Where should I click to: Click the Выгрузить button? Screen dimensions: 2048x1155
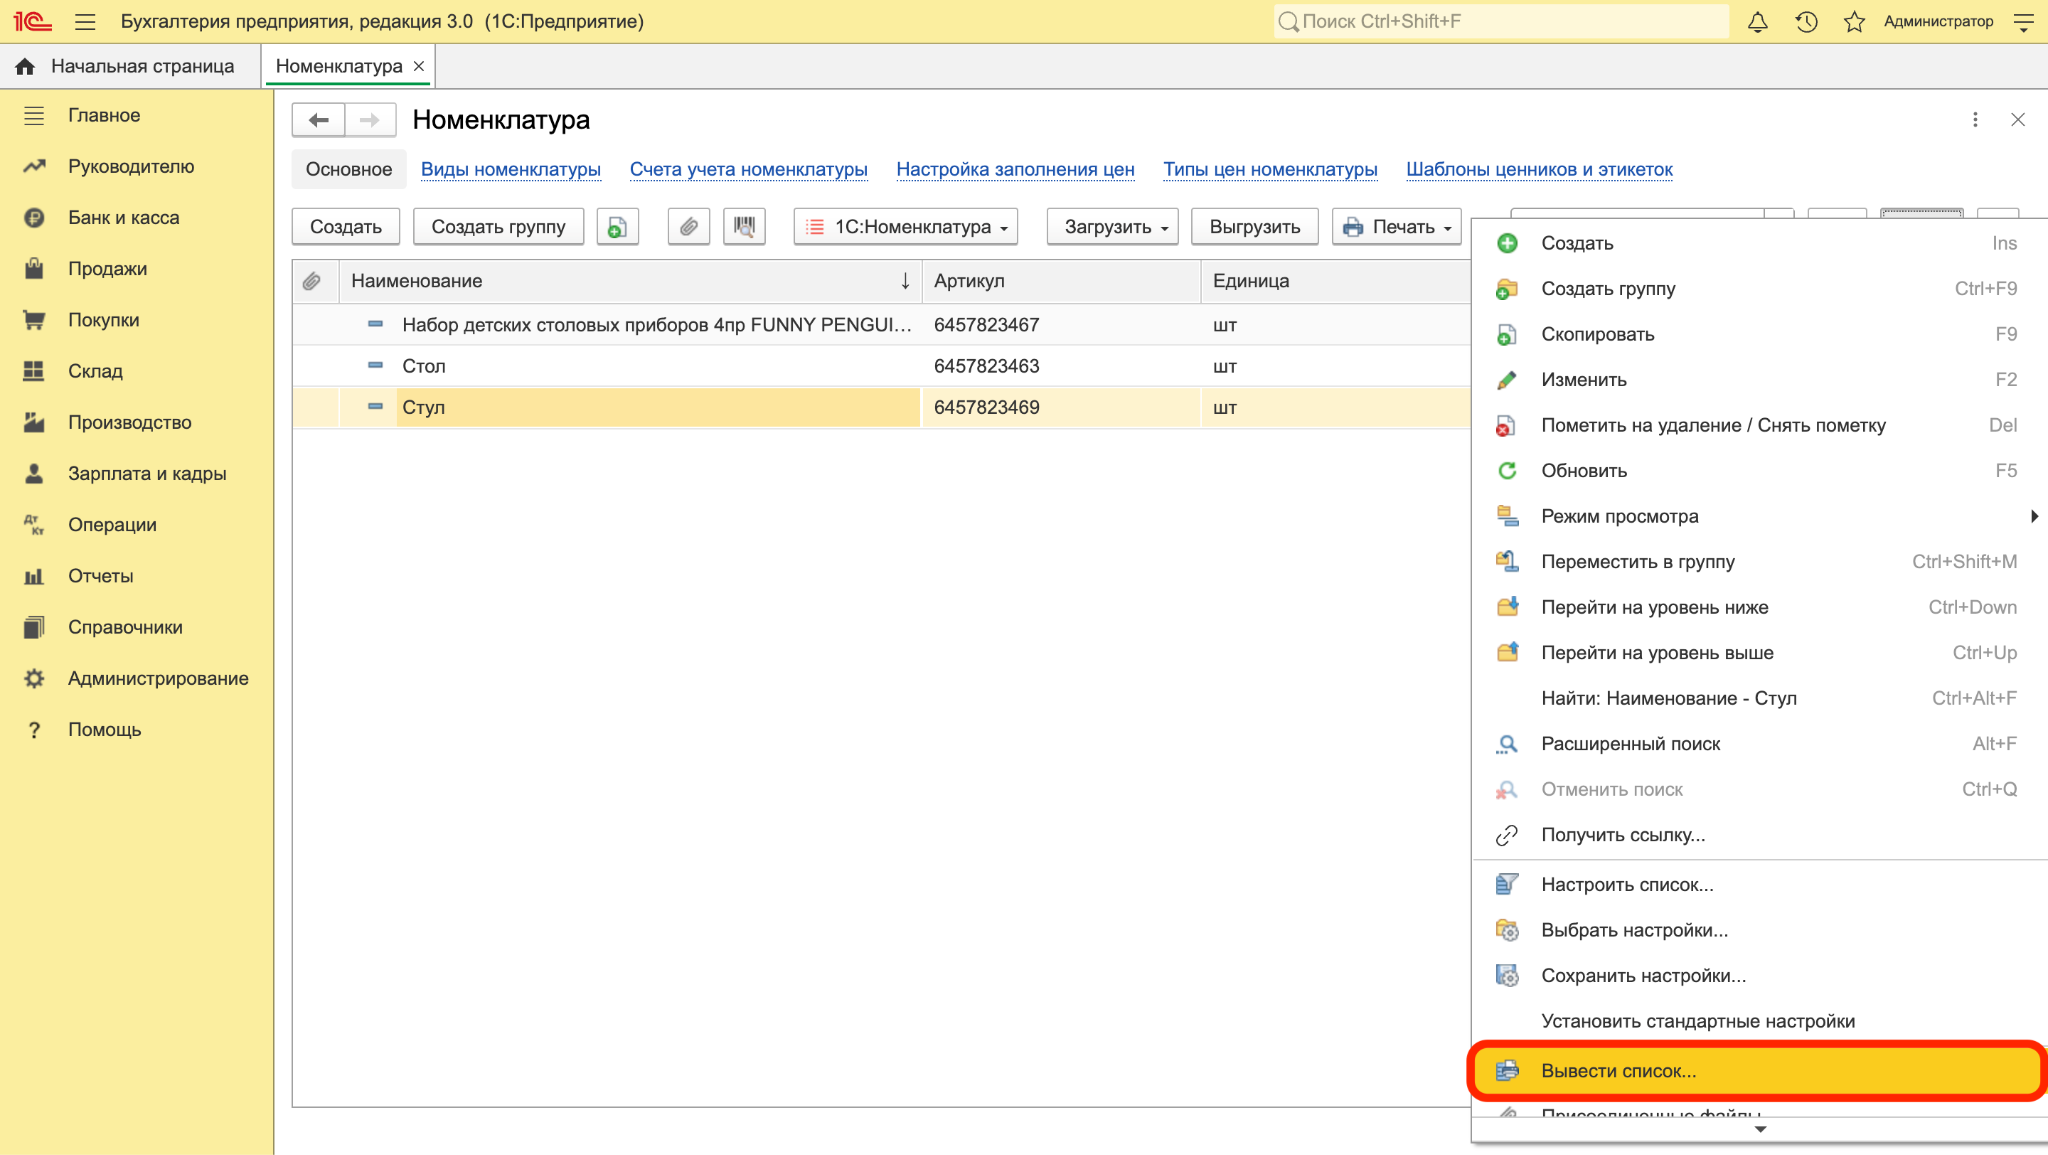pos(1255,227)
